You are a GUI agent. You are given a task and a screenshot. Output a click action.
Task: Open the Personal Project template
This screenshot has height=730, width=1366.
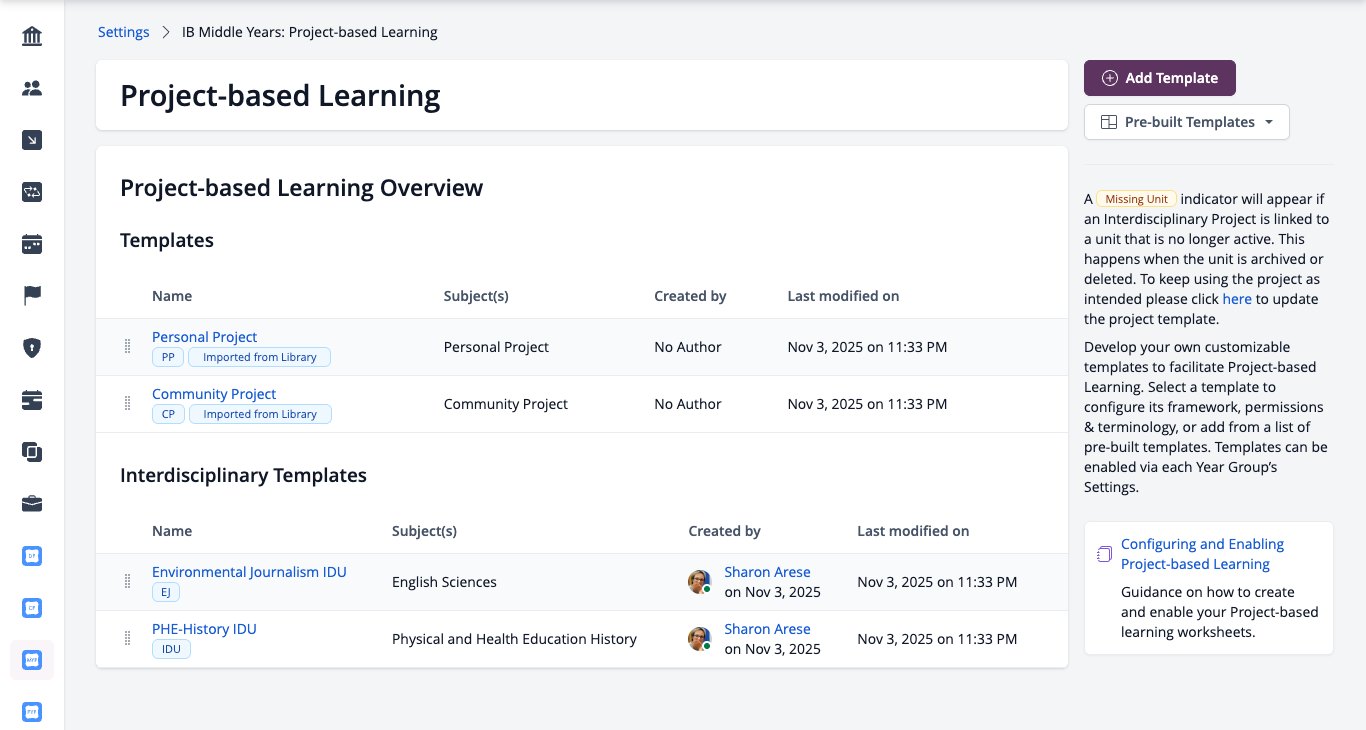(205, 337)
